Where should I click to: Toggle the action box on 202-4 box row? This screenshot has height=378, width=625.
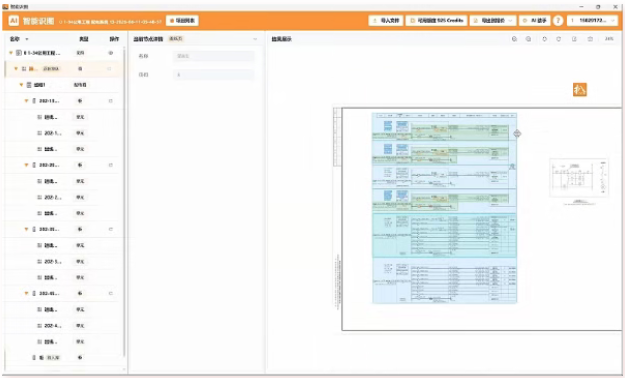(x=111, y=293)
